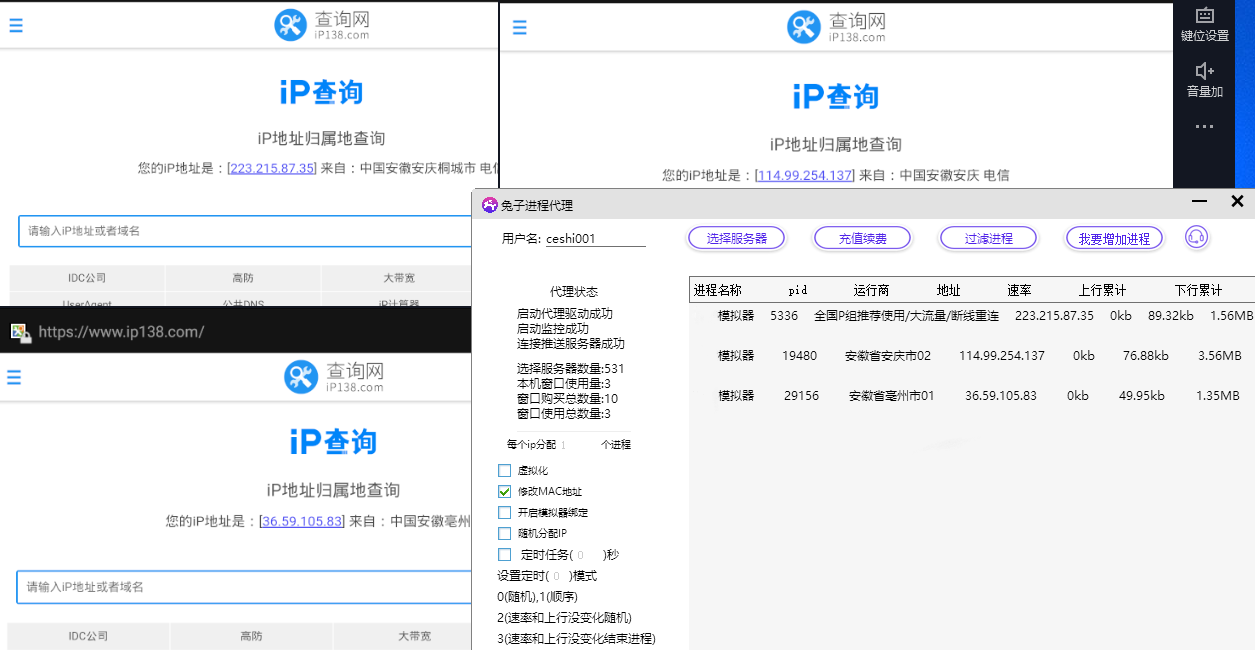1255x650 pixels.
Task: Click the 设置定时 mode input field
Action: pyautogui.click(x=558, y=576)
